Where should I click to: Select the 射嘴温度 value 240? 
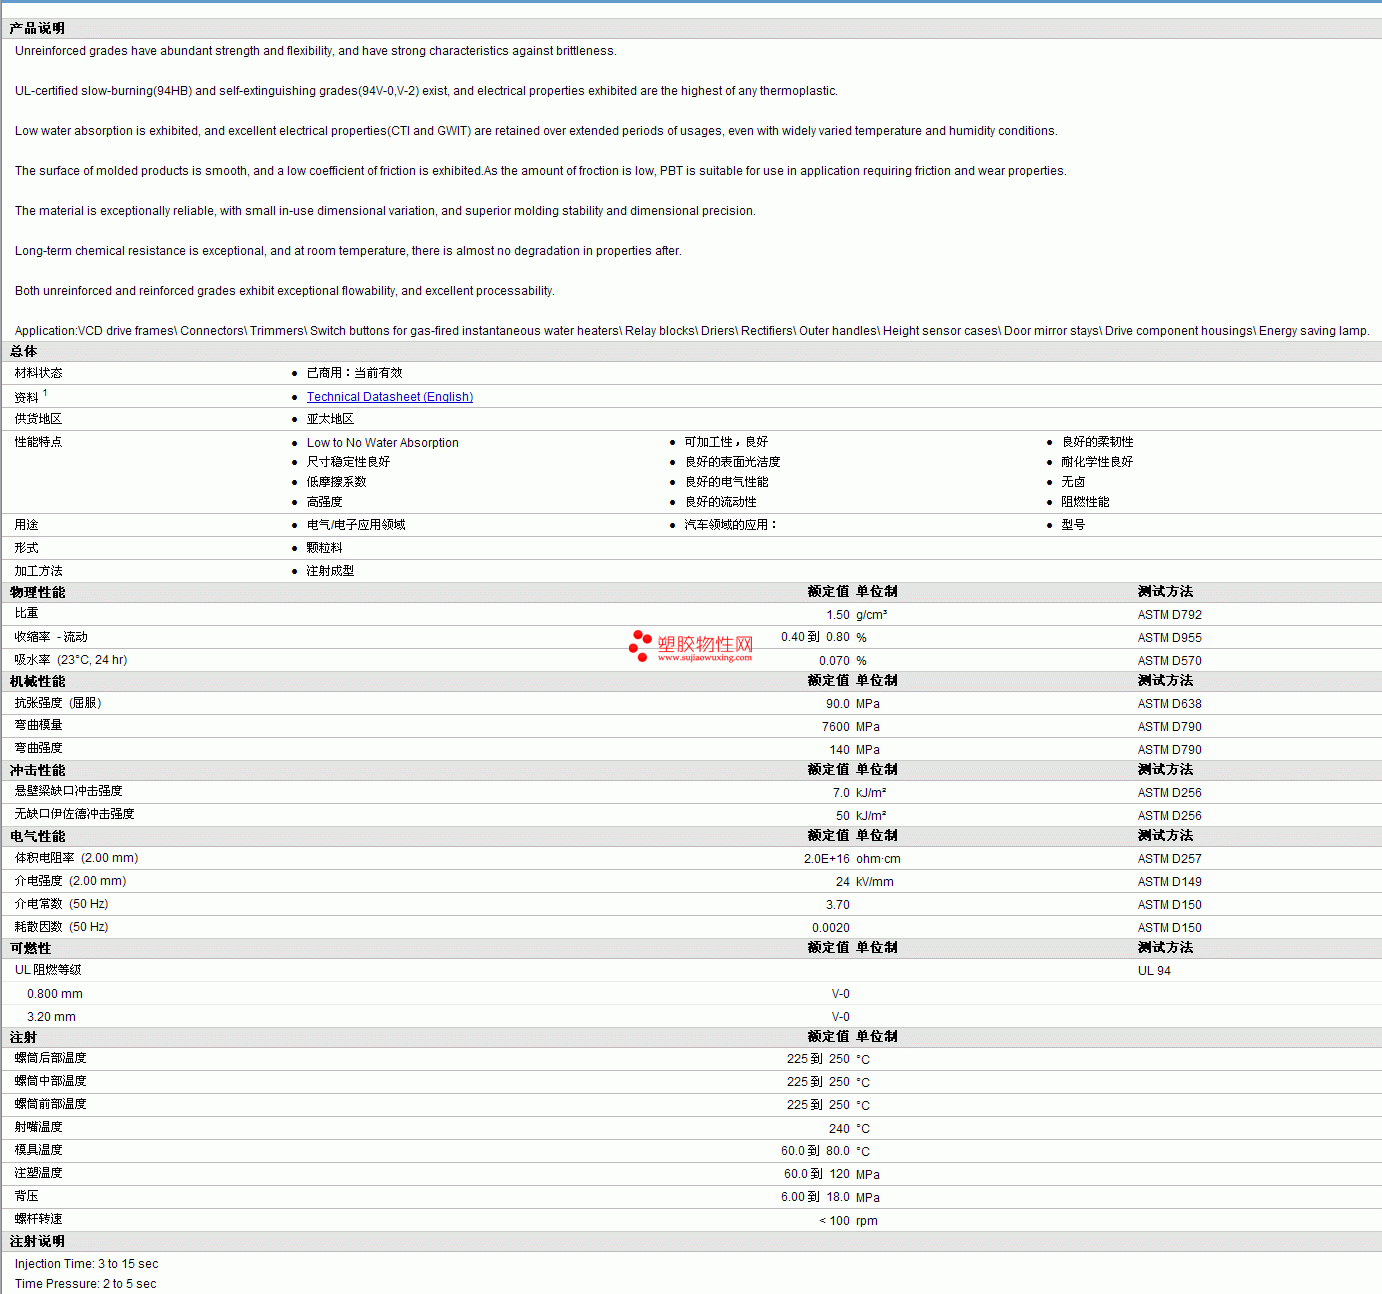click(839, 1129)
